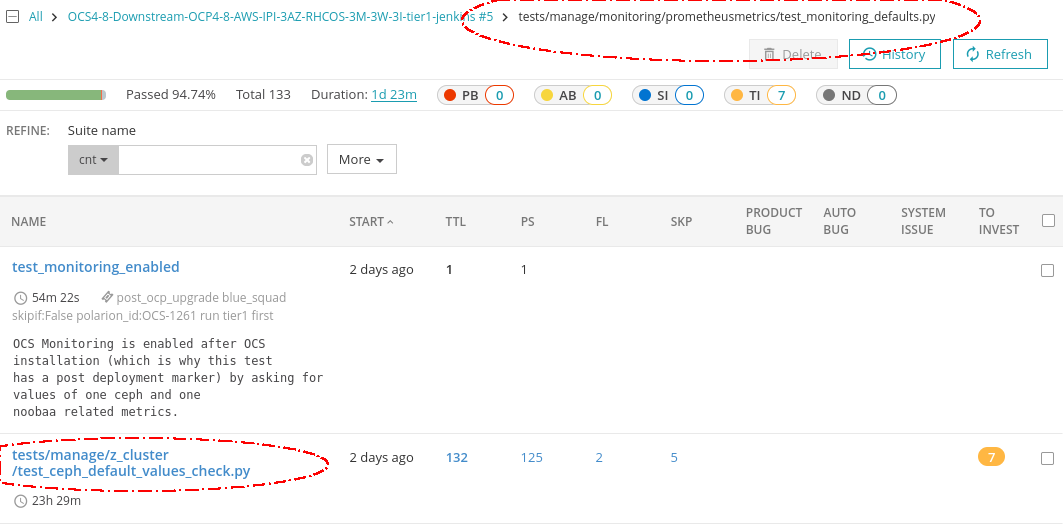
Task: Click the tag icon beside post_ocp_upgrade
Action: click(x=107, y=297)
